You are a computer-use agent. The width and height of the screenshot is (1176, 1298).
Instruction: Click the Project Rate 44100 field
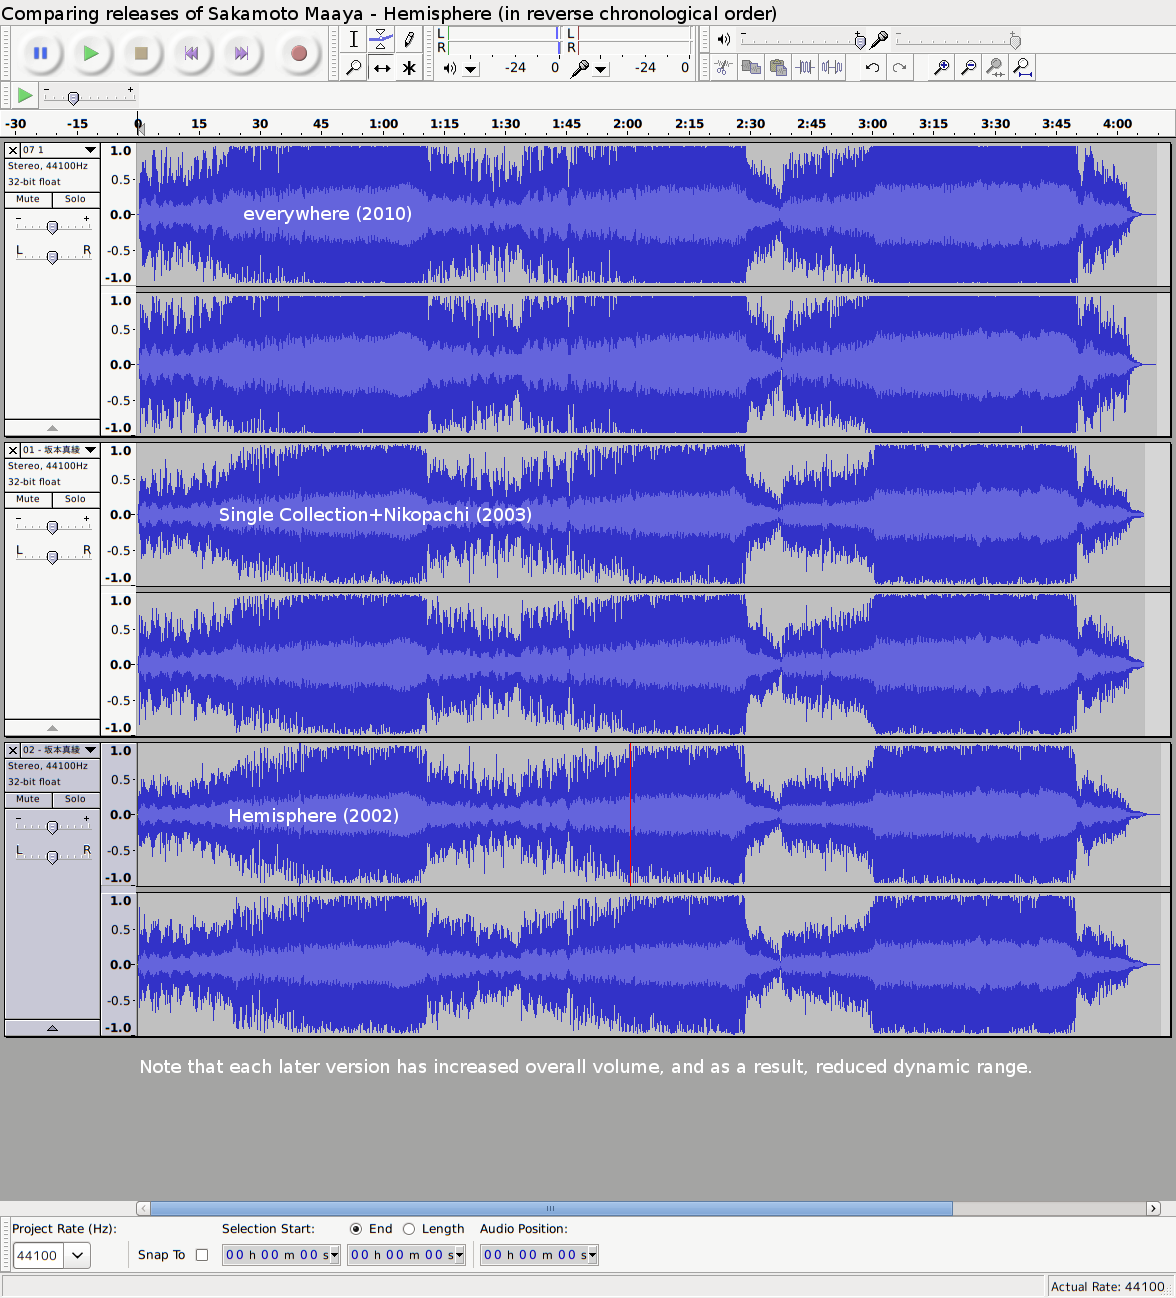tap(39, 1255)
